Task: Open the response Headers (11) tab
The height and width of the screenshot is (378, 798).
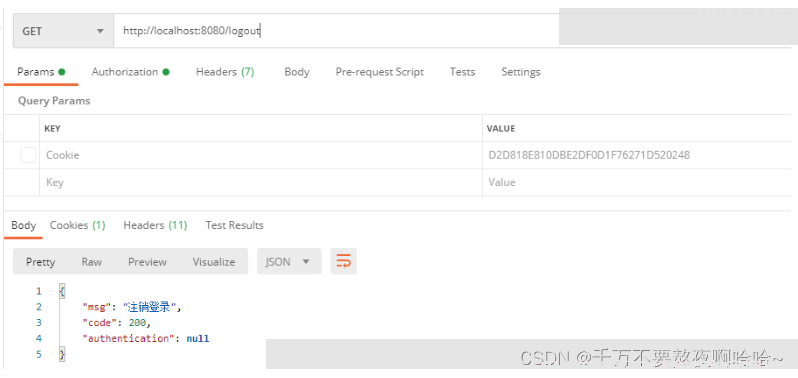Action: coord(155,225)
